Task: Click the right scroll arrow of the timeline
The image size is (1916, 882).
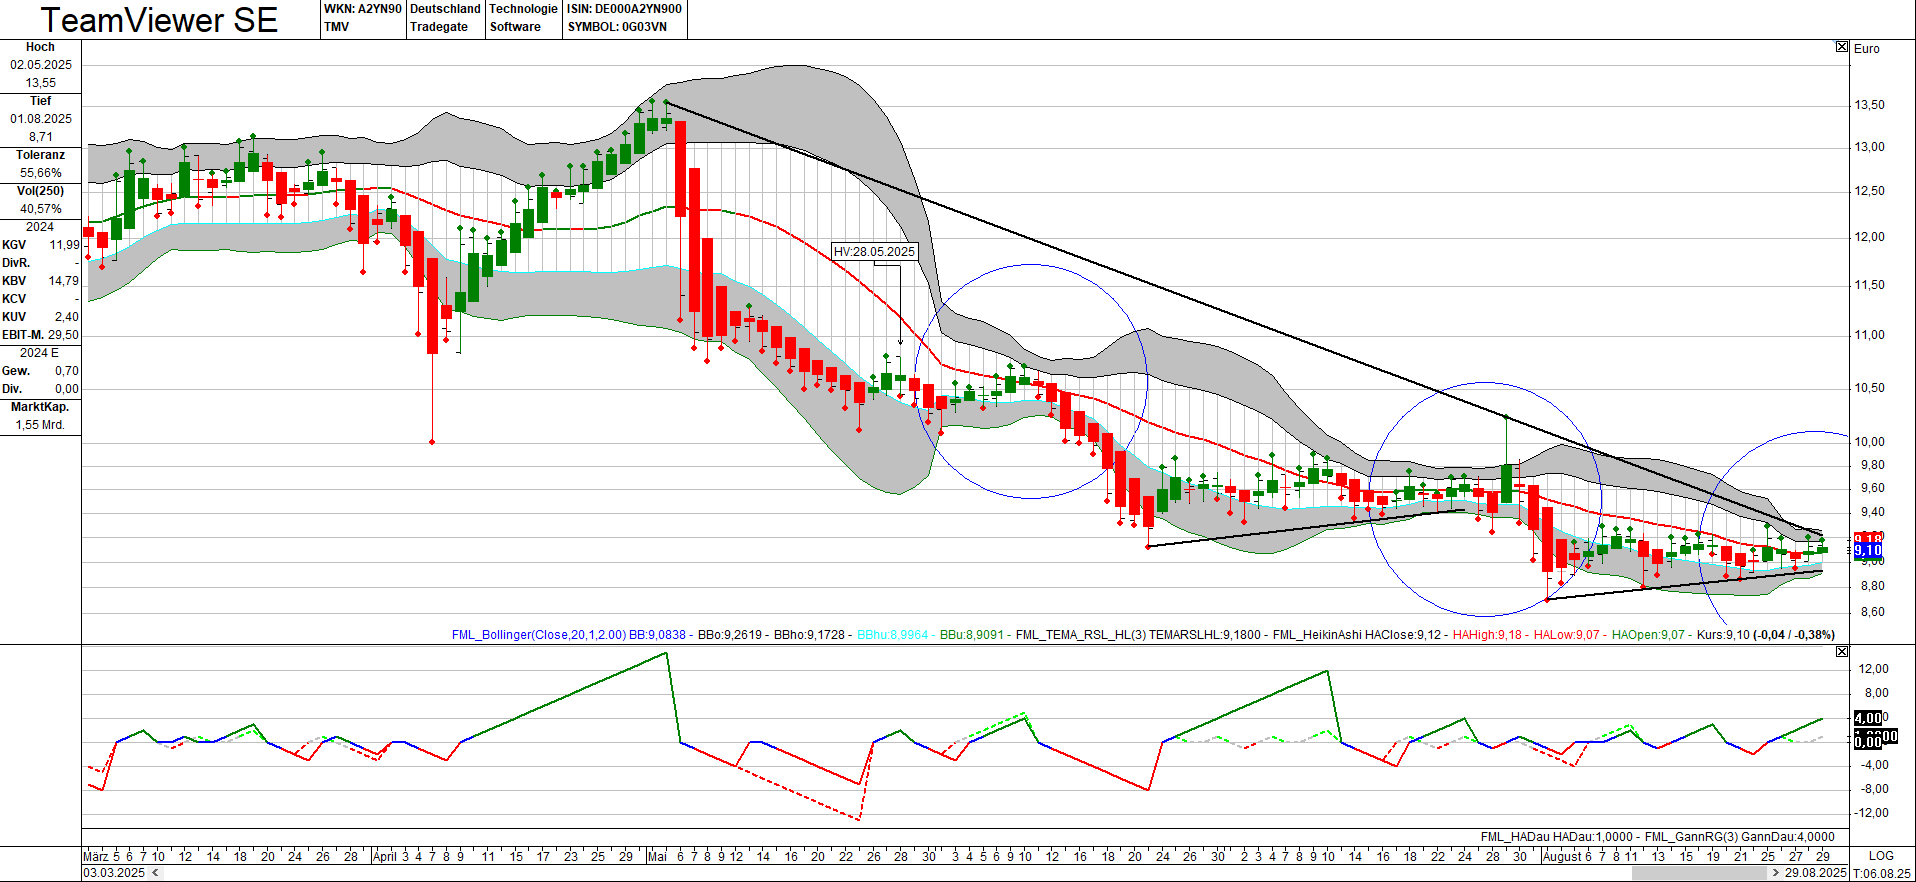Action: coord(1776,873)
